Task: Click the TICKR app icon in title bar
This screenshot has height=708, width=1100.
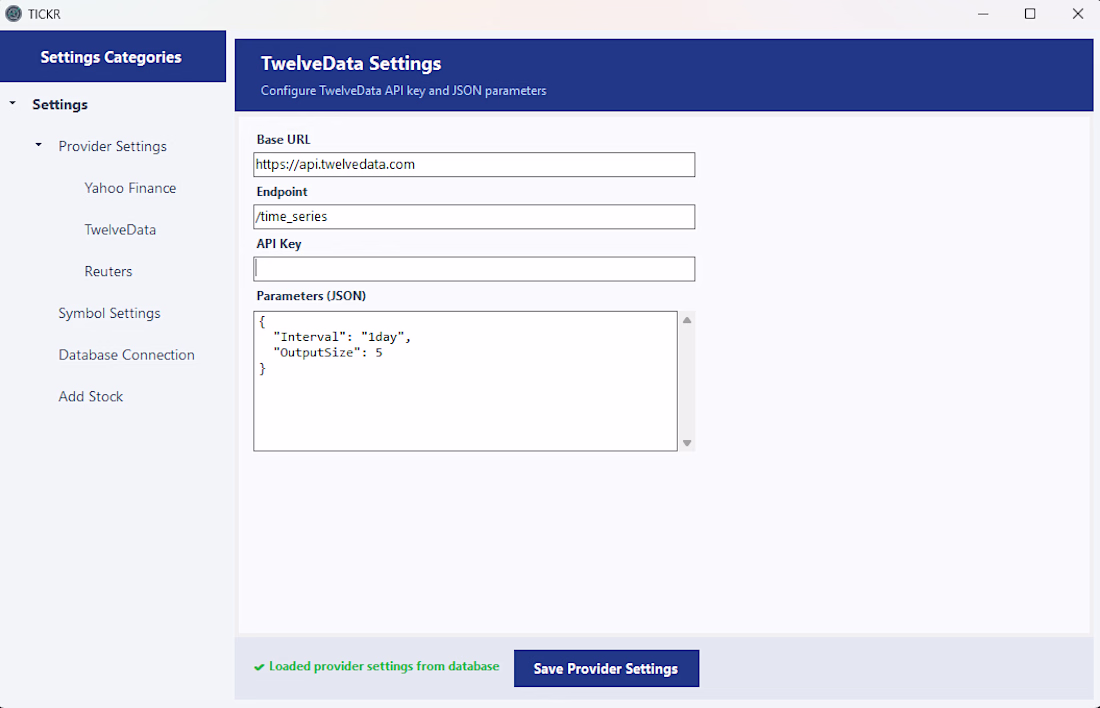Action: pos(13,13)
